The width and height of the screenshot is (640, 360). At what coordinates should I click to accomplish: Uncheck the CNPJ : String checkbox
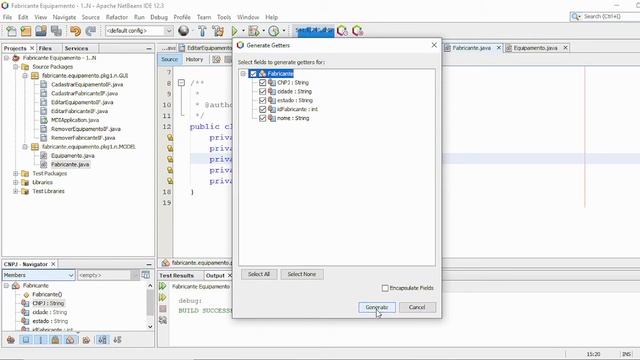pos(262,83)
